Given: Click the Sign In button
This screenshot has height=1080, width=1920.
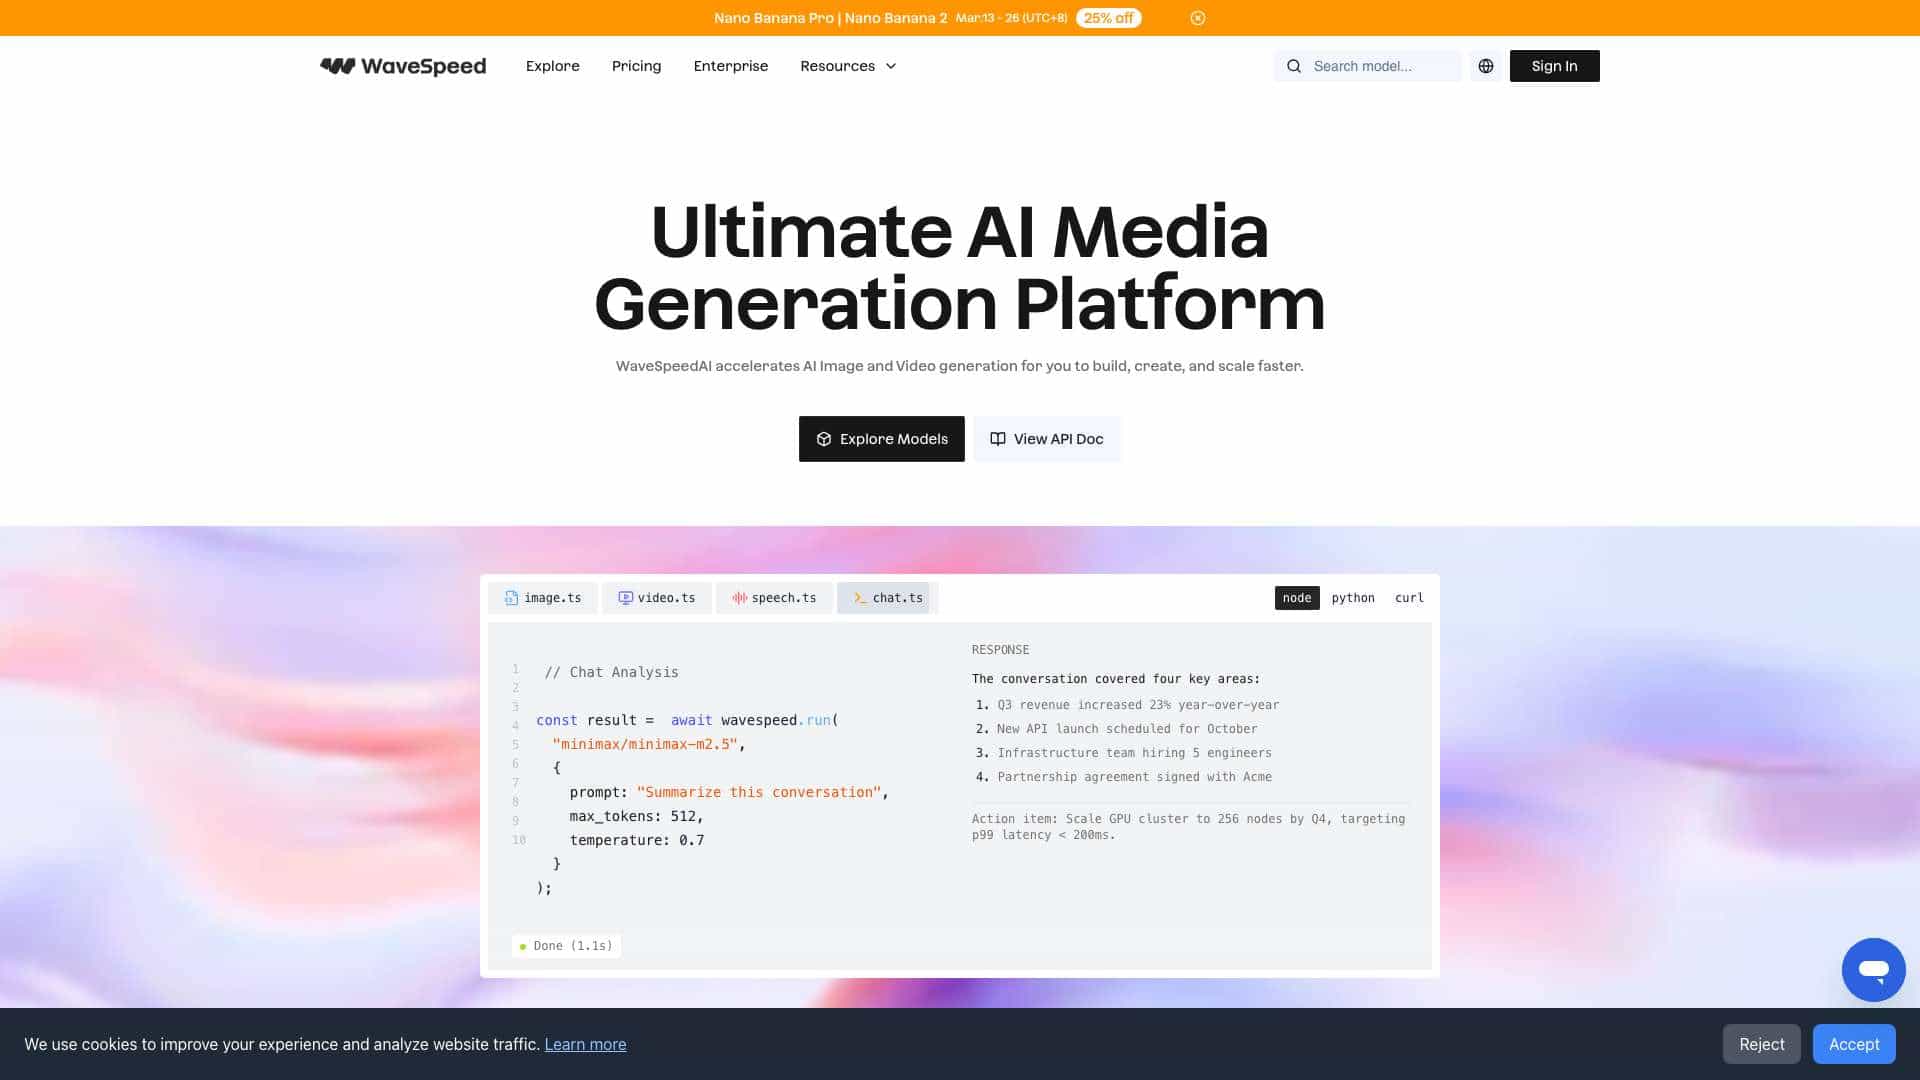Looking at the screenshot, I should 1554,66.
